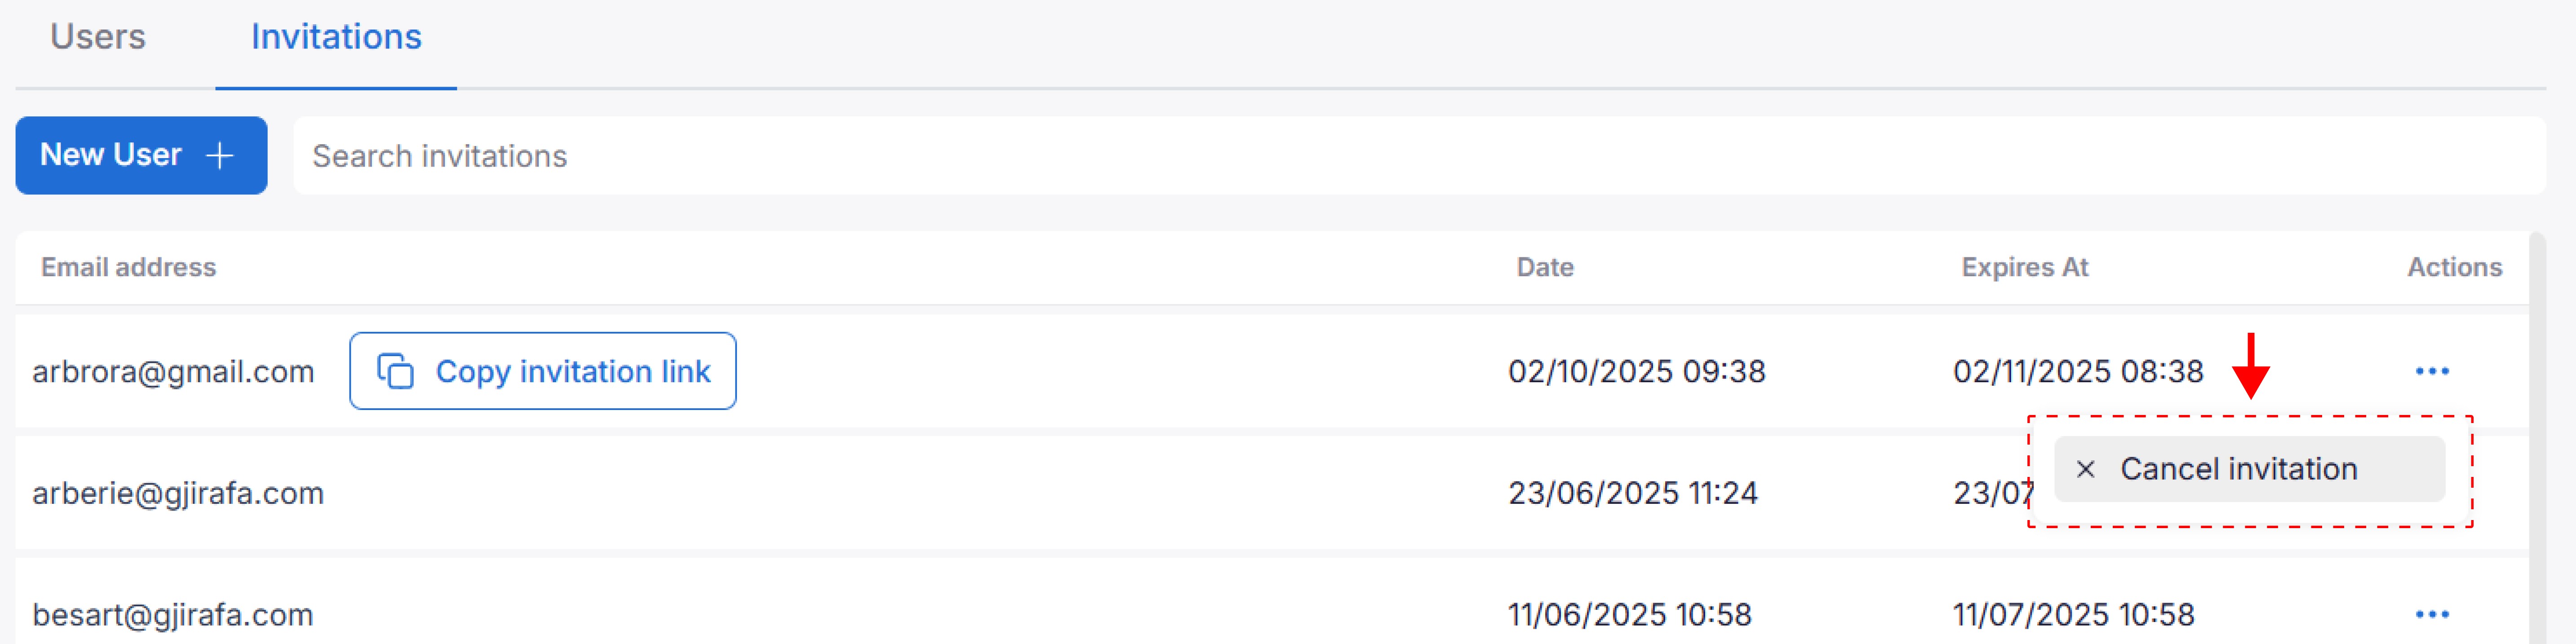The width and height of the screenshot is (2576, 644).
Task: Select the Invitations tab
Action: point(336,37)
